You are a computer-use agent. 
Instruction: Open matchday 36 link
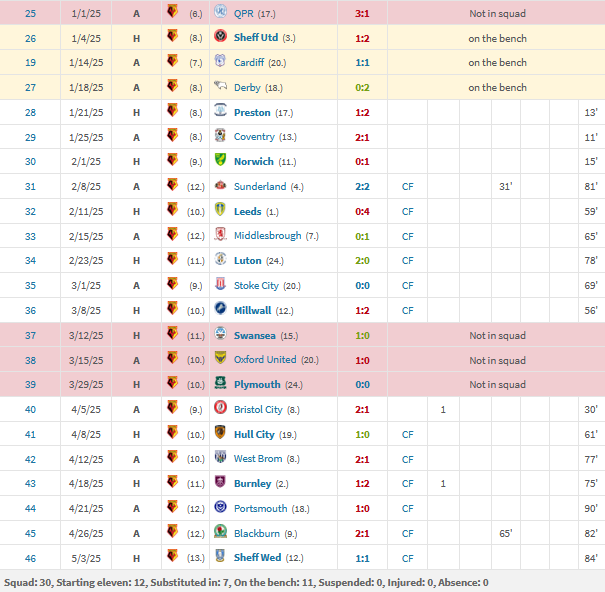[x=30, y=311]
